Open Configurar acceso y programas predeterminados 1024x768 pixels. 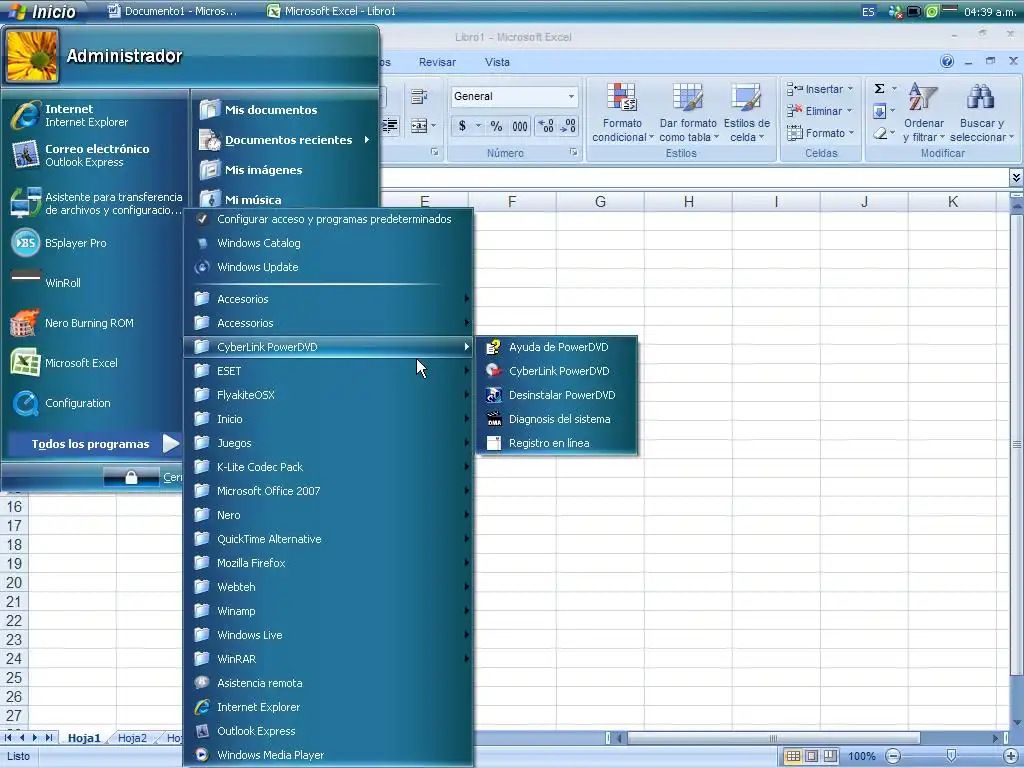[328, 219]
